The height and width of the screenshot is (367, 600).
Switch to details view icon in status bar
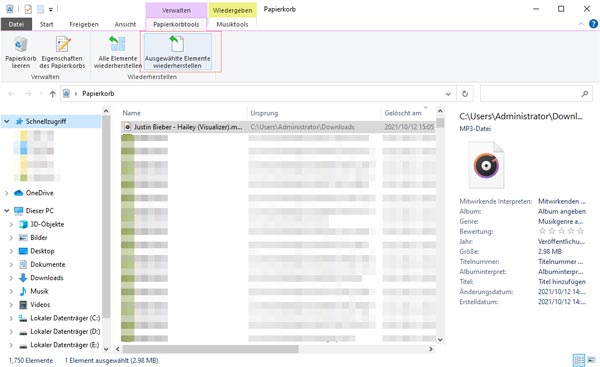tap(579, 360)
